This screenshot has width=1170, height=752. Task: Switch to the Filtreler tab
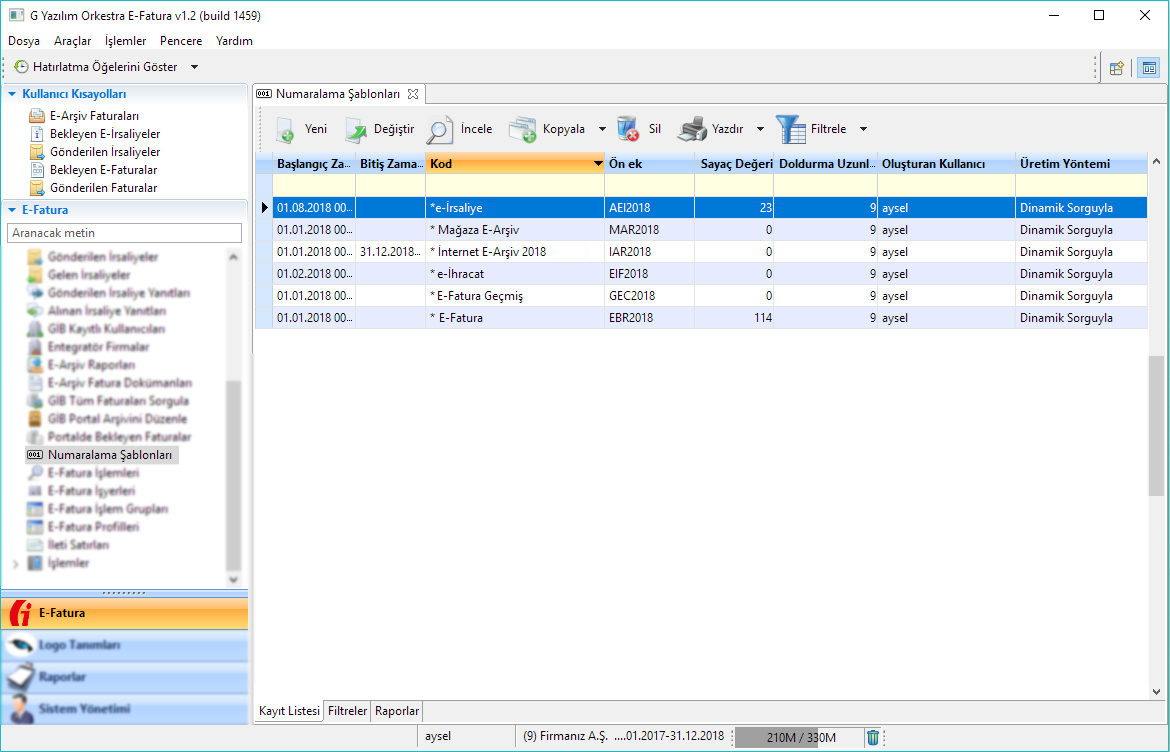(348, 711)
